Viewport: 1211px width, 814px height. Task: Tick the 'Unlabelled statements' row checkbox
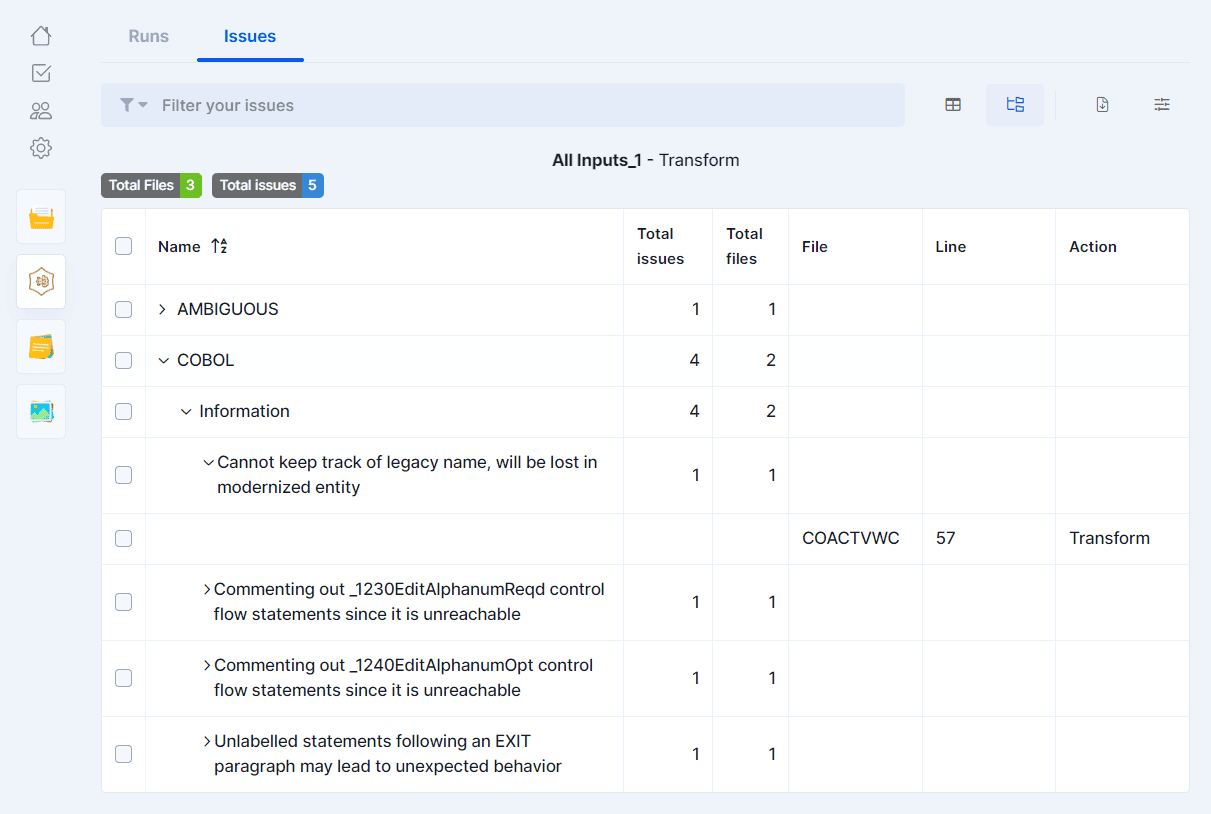tap(123, 754)
